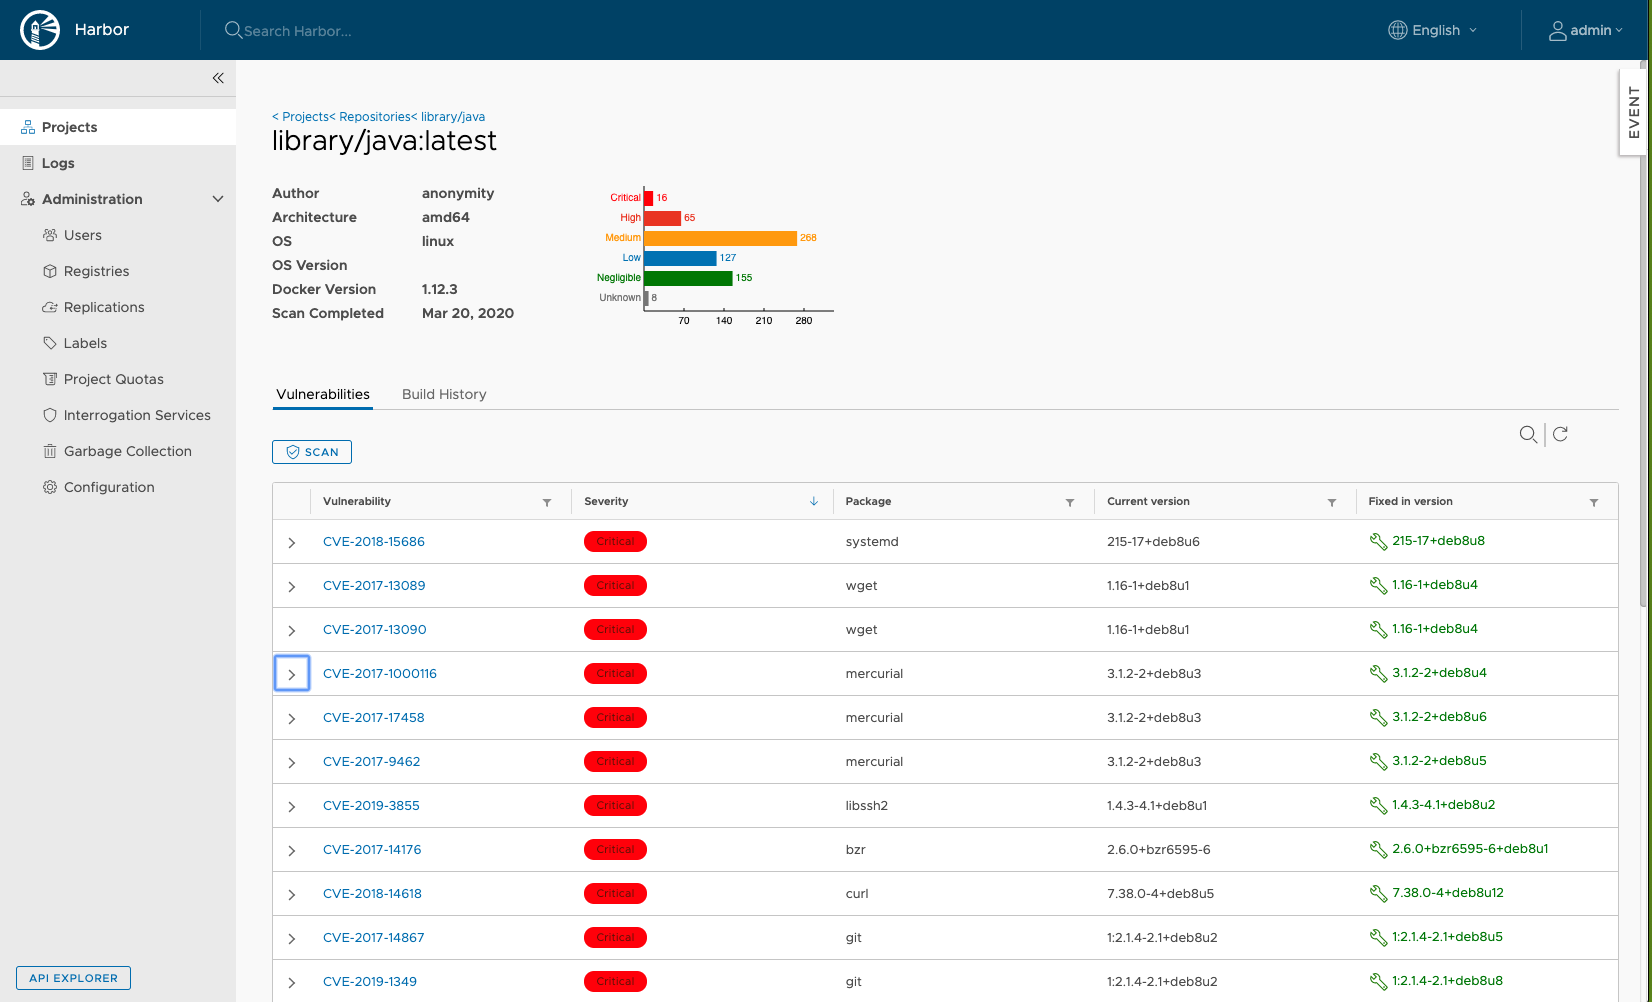This screenshot has height=1002, width=1652.
Task: Open Garbage Collection in the sidebar
Action: coord(127,451)
